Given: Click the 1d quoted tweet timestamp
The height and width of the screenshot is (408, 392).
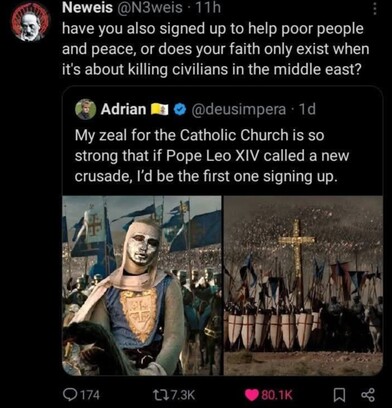Looking at the screenshot, I should coord(307,109).
